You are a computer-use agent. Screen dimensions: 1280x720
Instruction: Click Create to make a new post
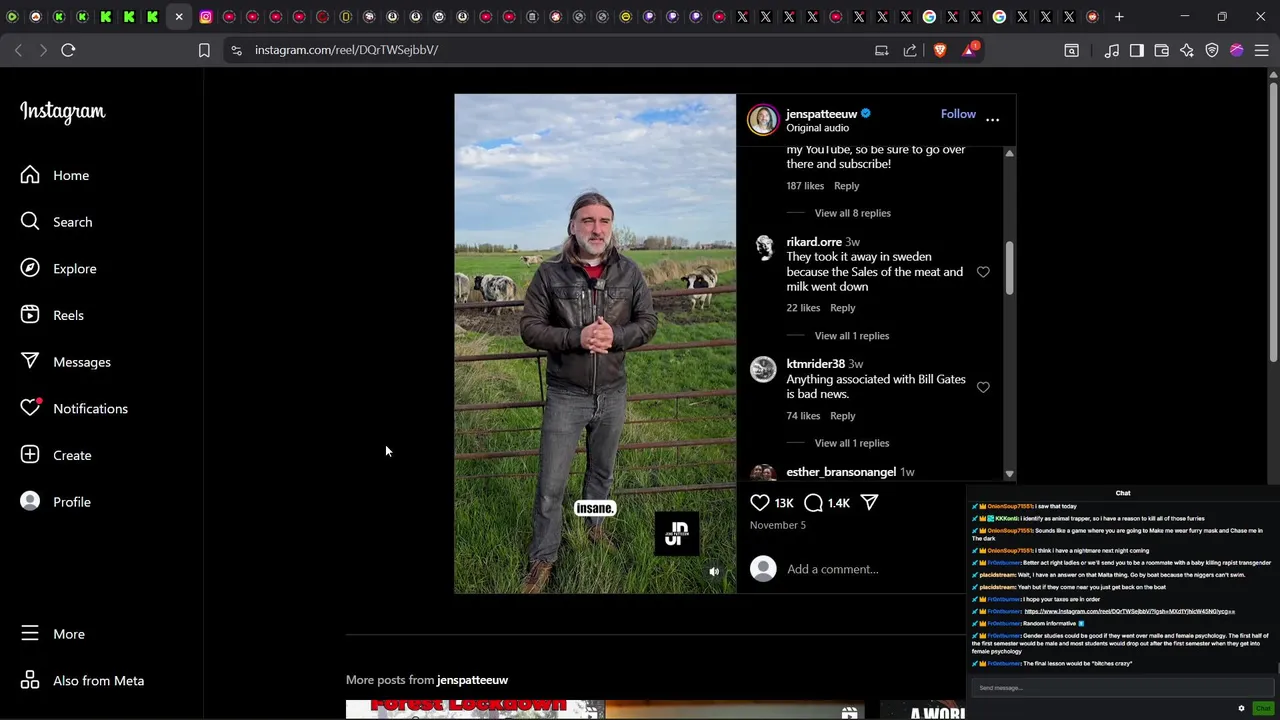pyautogui.click(x=56, y=455)
